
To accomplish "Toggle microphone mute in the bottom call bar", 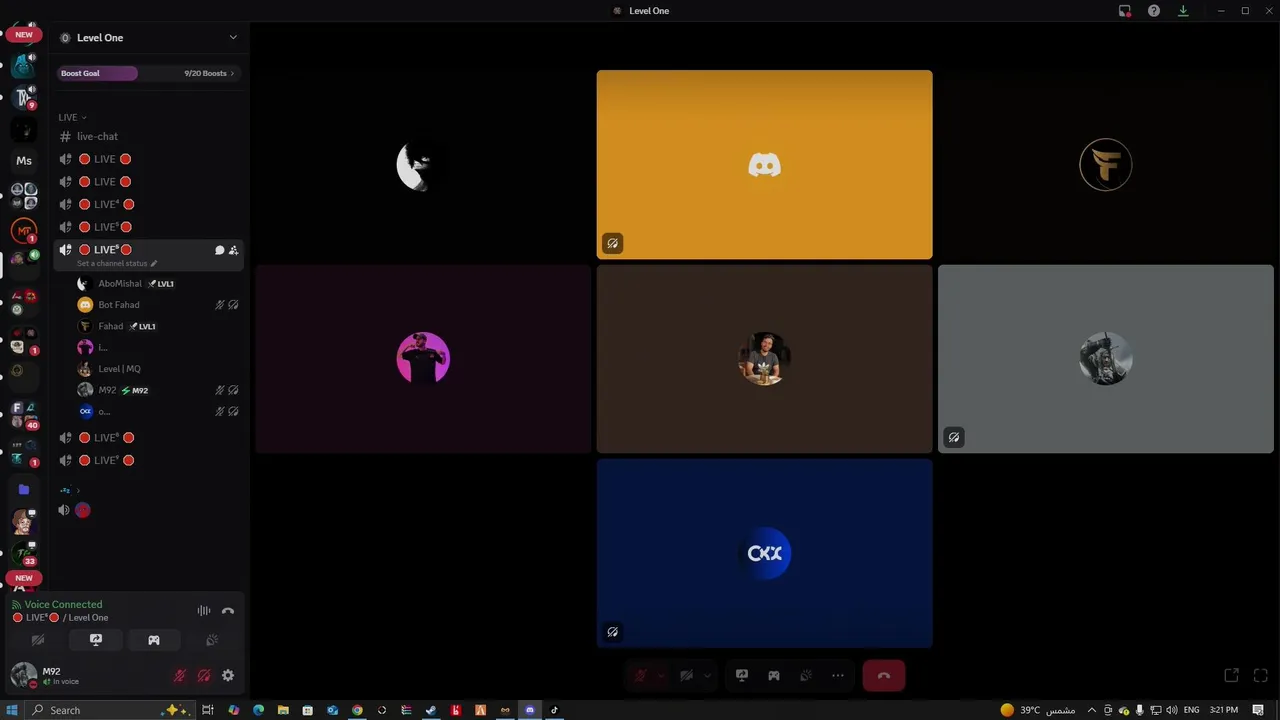I will click(x=640, y=676).
